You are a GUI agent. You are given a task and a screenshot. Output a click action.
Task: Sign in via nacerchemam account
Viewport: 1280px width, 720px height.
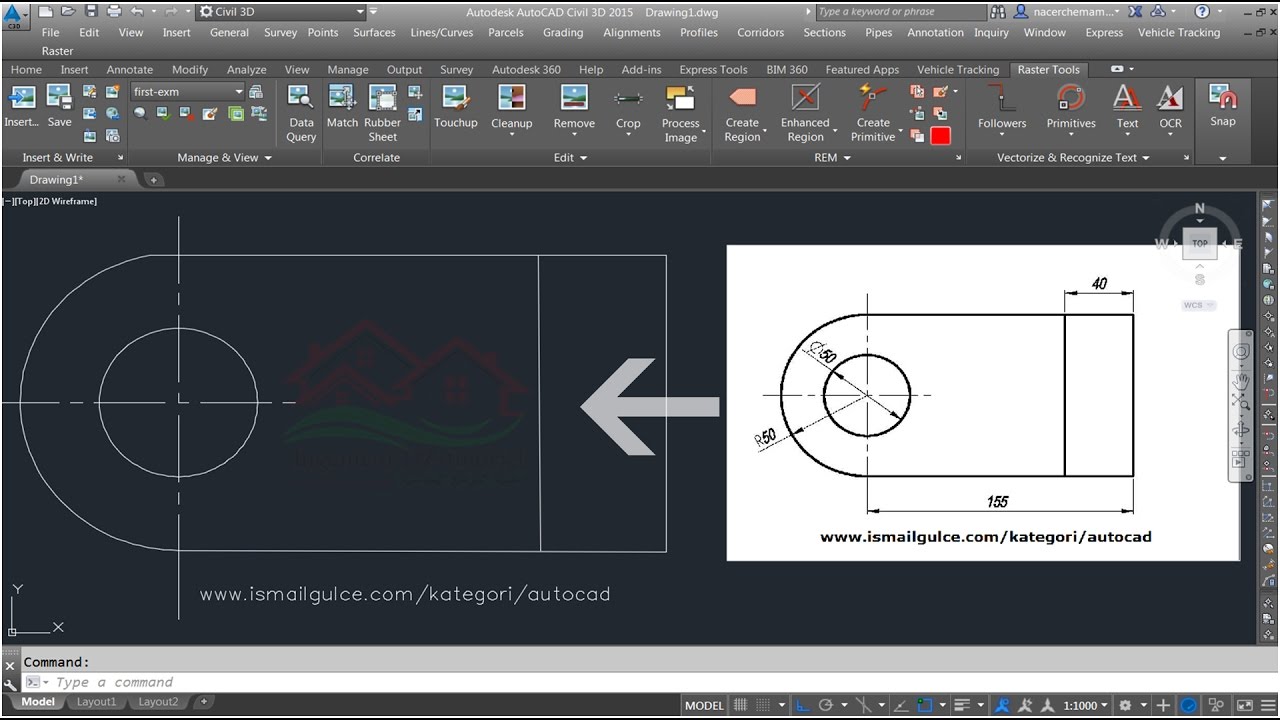pyautogui.click(x=1066, y=12)
